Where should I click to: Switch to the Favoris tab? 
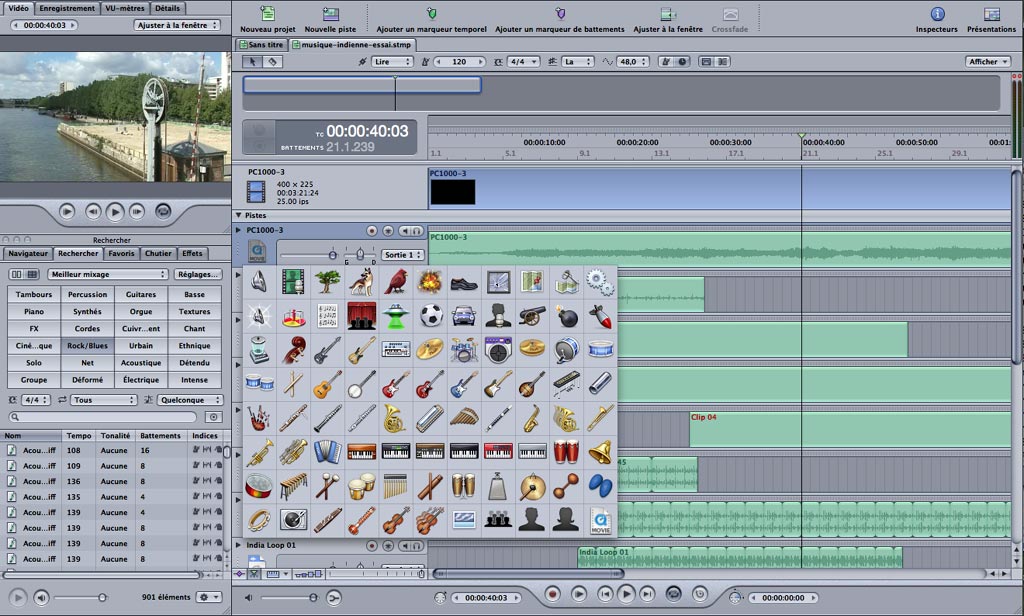(x=121, y=253)
